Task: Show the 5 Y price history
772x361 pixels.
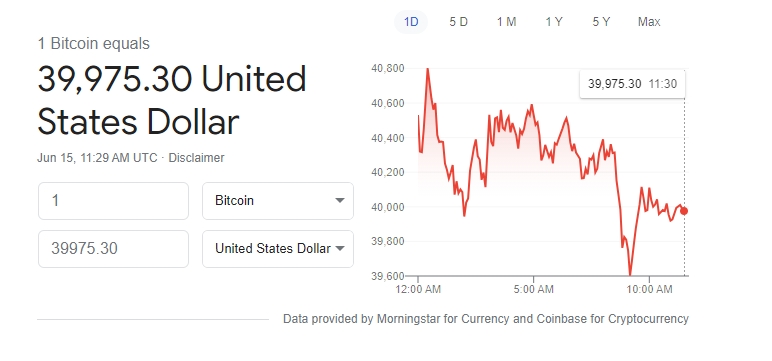Action: pos(601,22)
